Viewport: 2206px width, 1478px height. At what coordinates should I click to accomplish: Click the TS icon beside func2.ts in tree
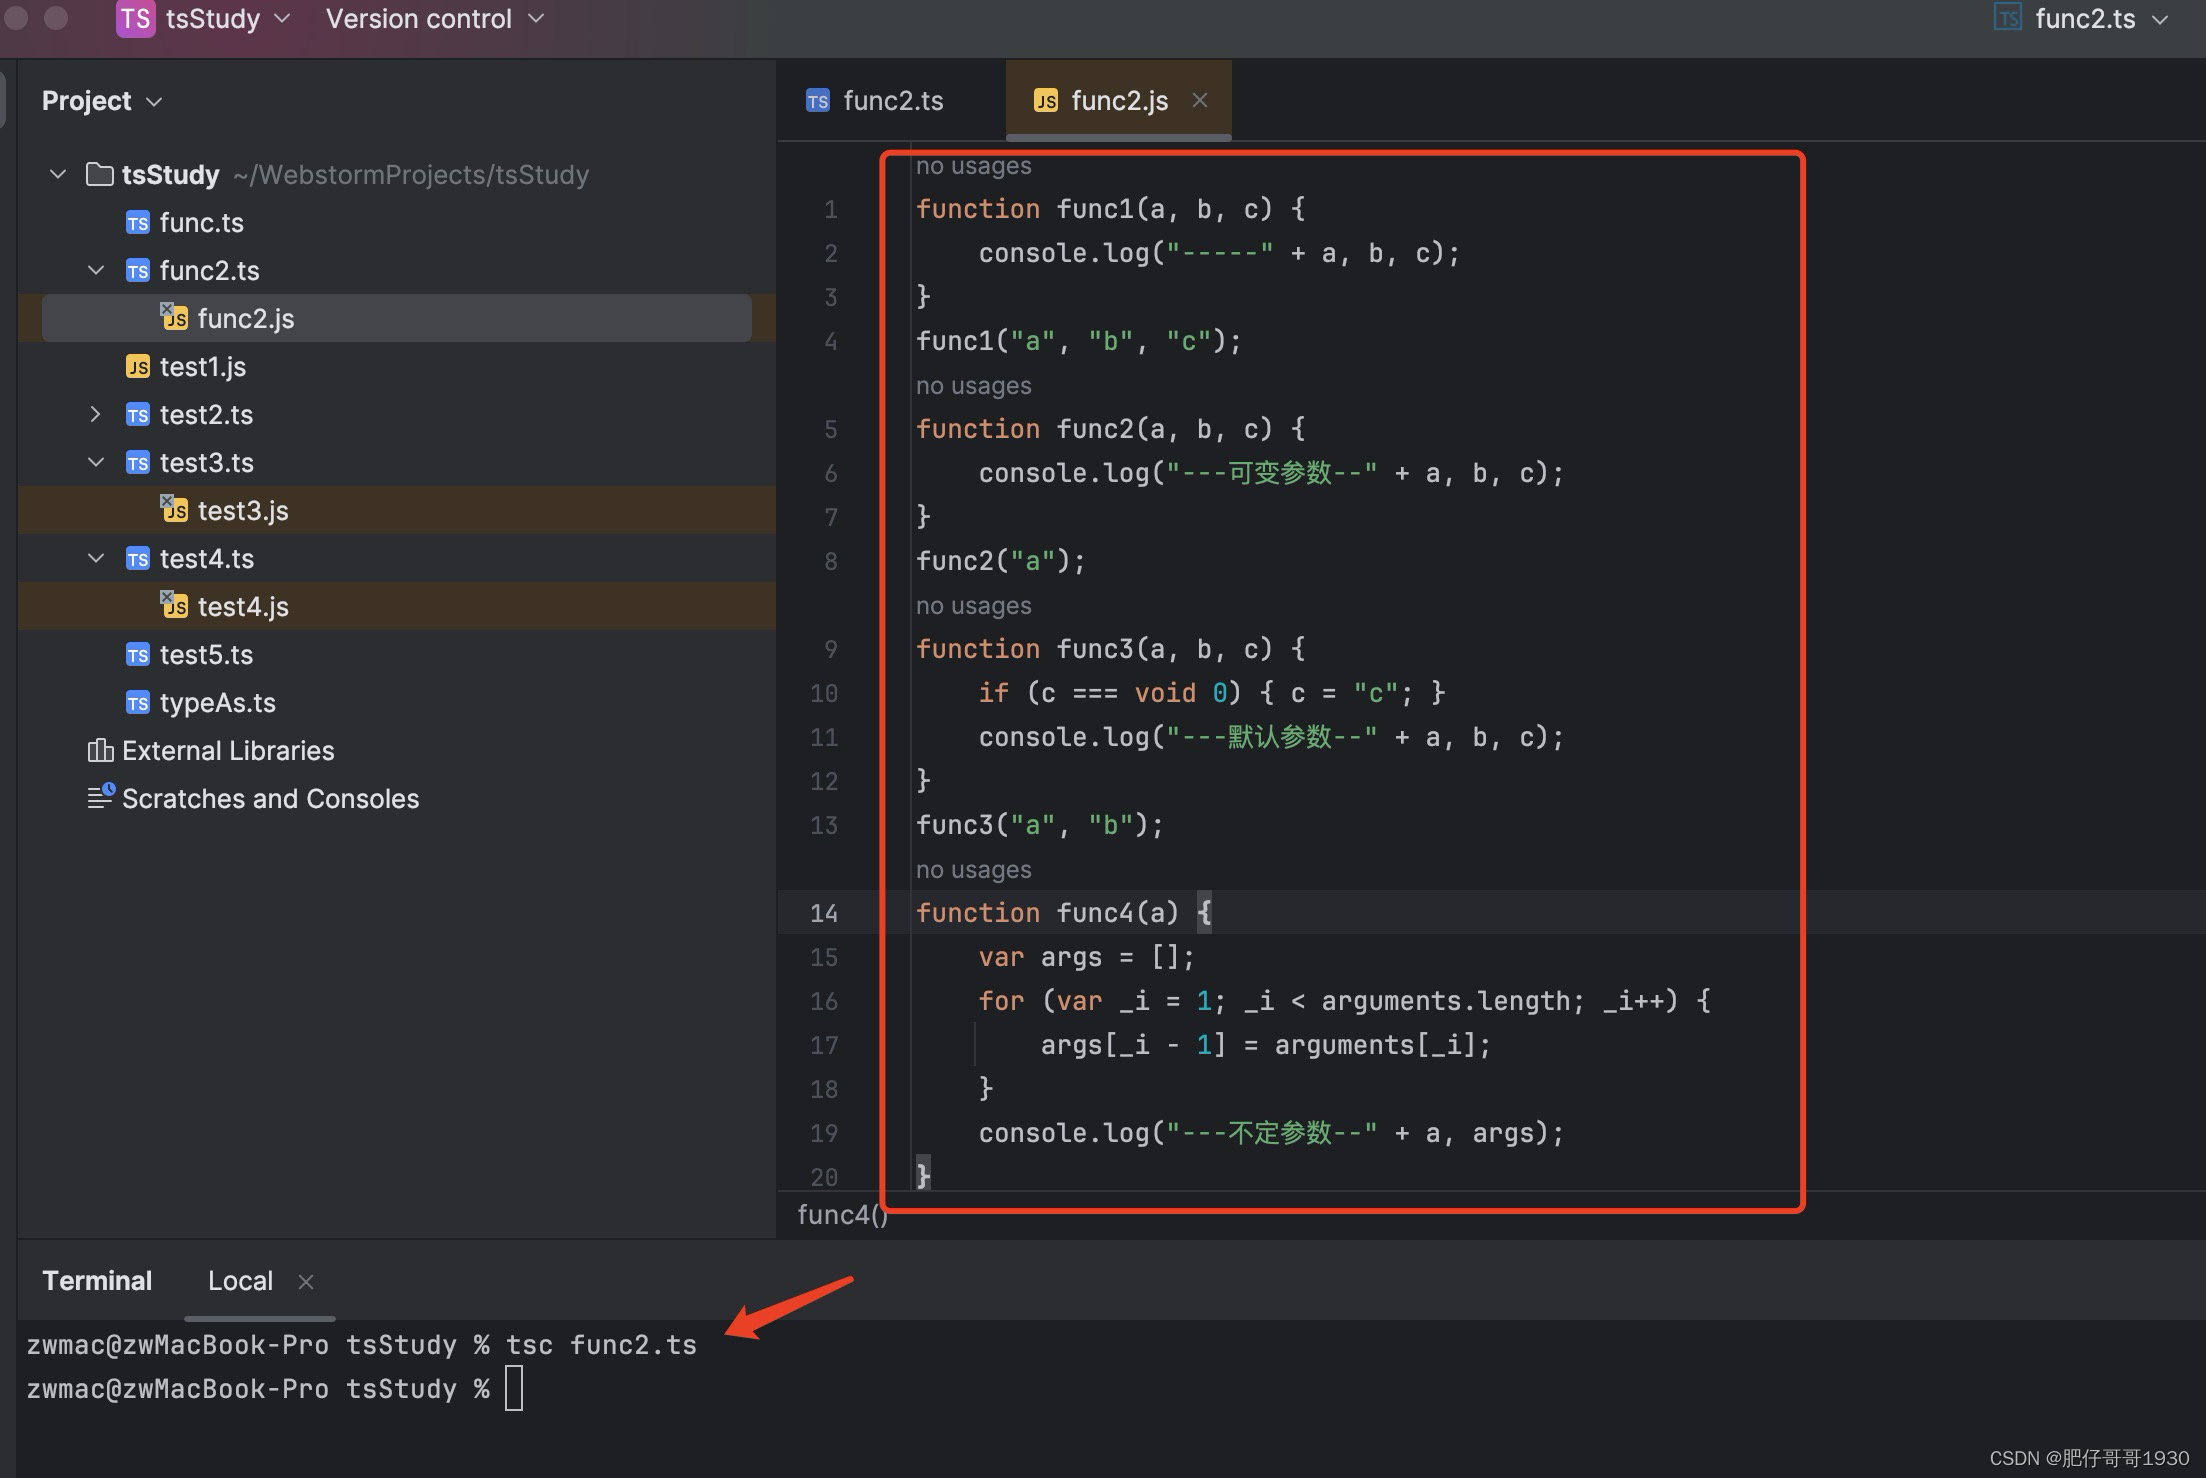[138, 271]
